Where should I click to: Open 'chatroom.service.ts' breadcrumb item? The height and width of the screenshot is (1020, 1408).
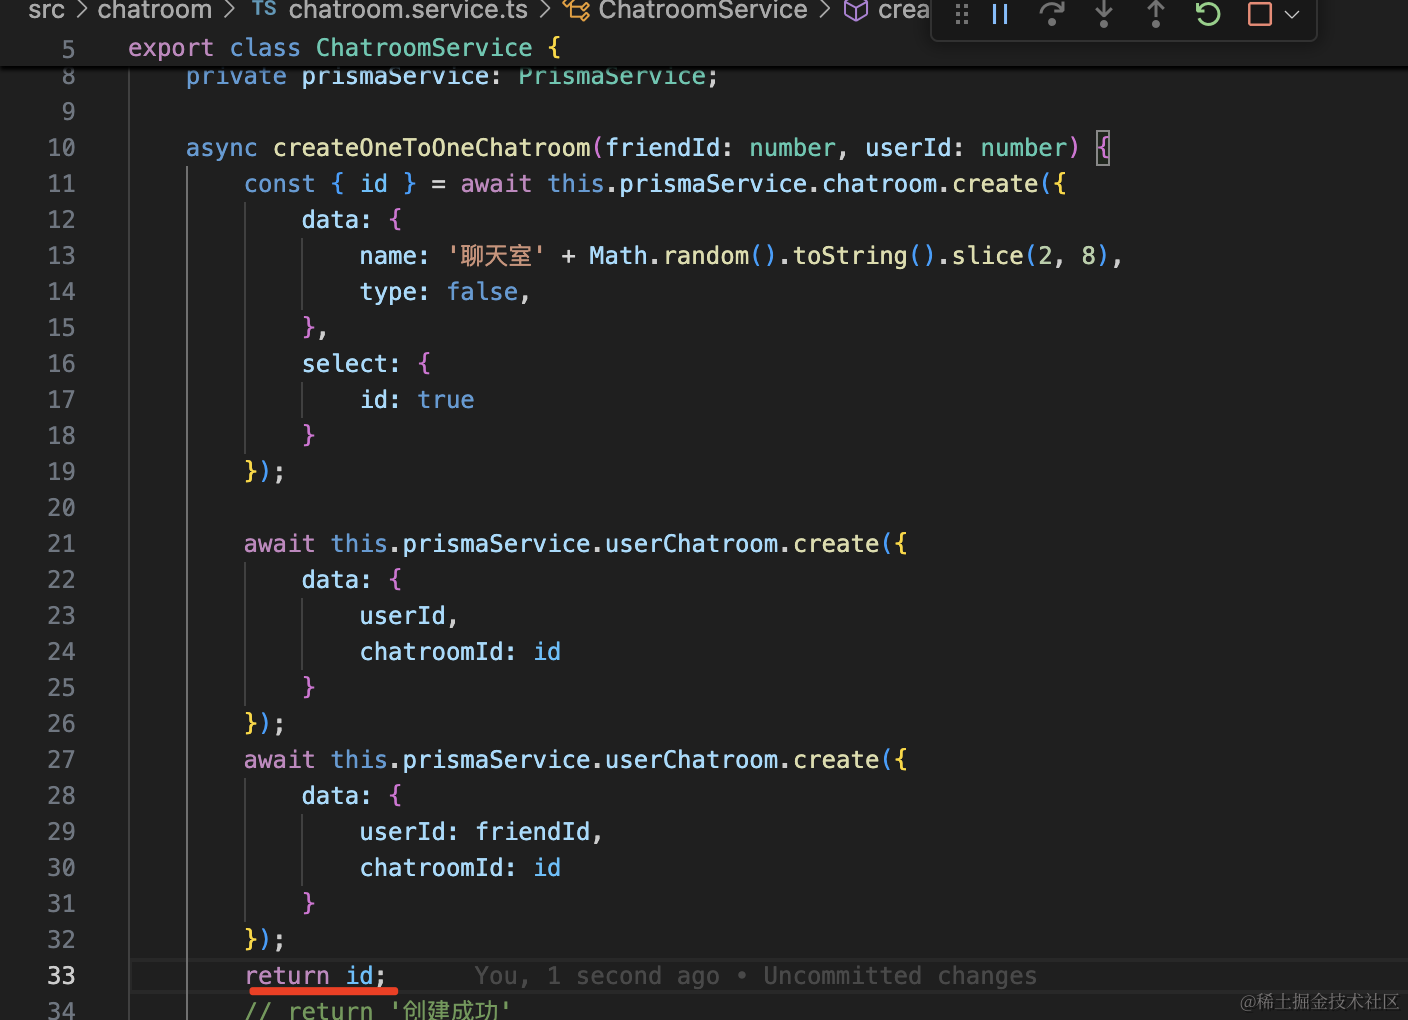pyautogui.click(x=407, y=11)
